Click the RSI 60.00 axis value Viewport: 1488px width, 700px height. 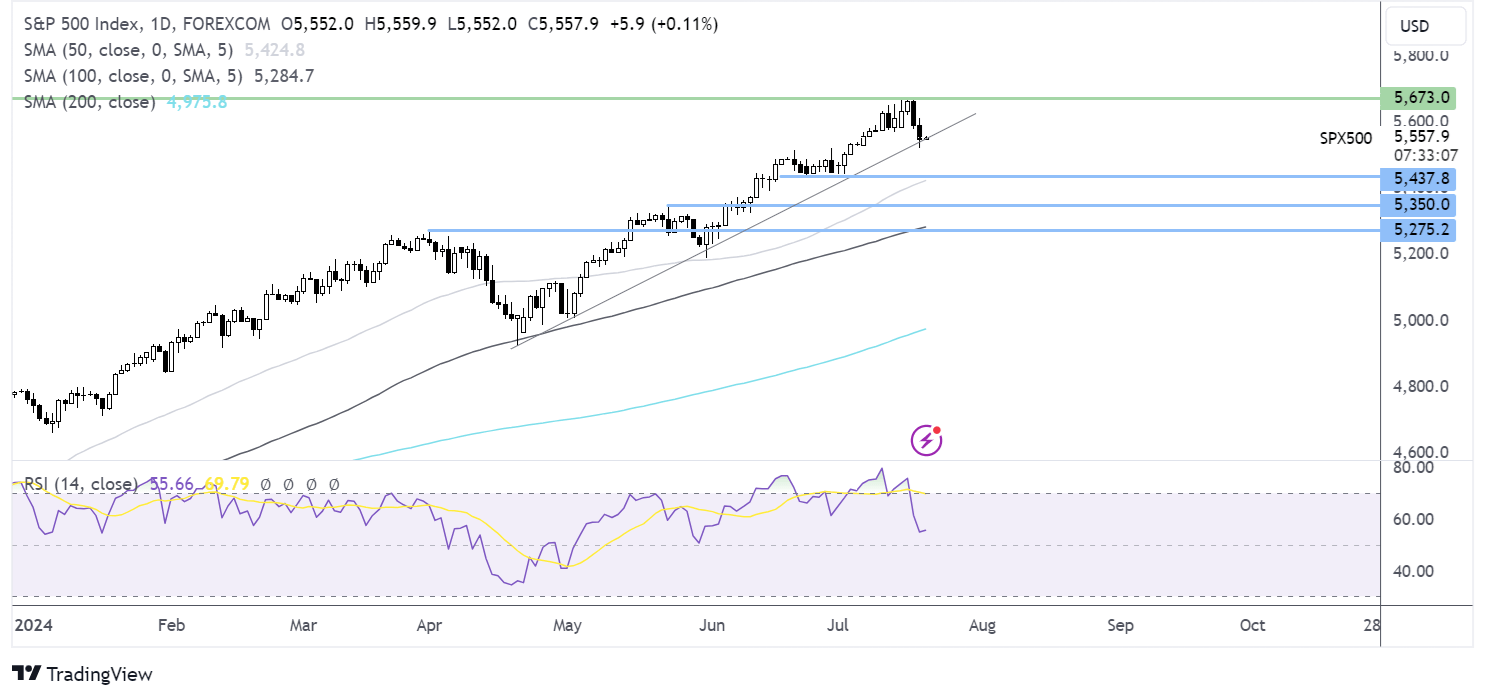[x=1412, y=519]
